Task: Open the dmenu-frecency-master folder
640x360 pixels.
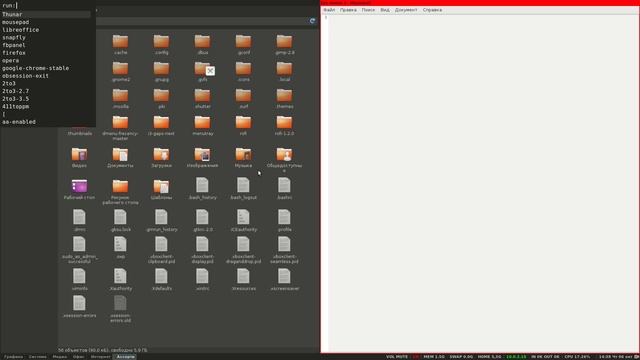Action: coord(120,128)
